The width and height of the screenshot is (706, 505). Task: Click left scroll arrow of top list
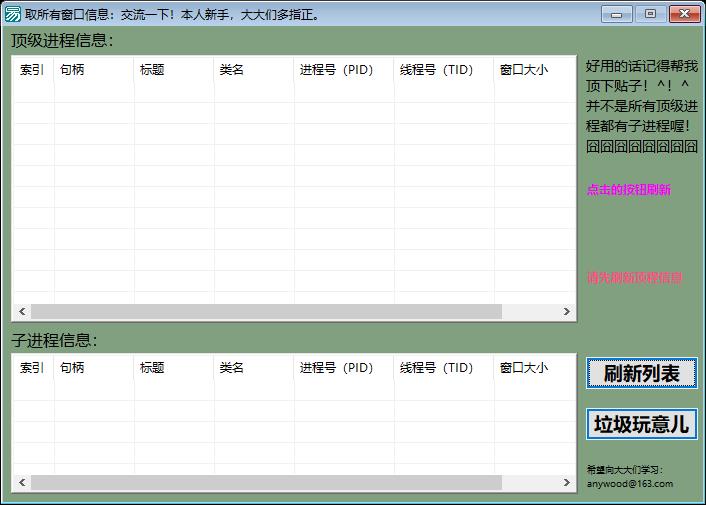[x=22, y=311]
